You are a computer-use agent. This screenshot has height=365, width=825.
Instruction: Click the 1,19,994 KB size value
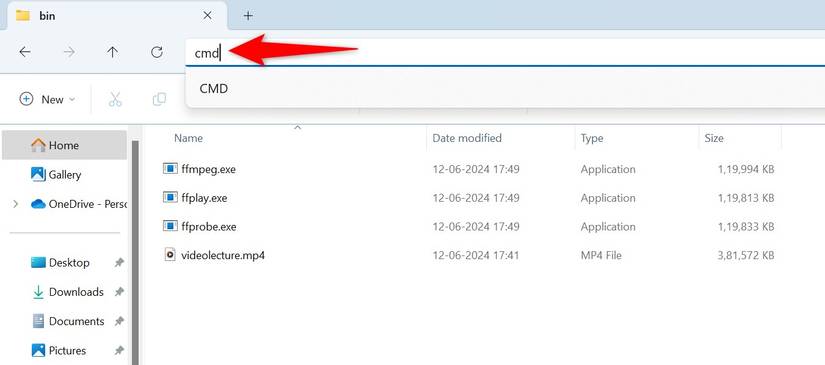coord(746,169)
